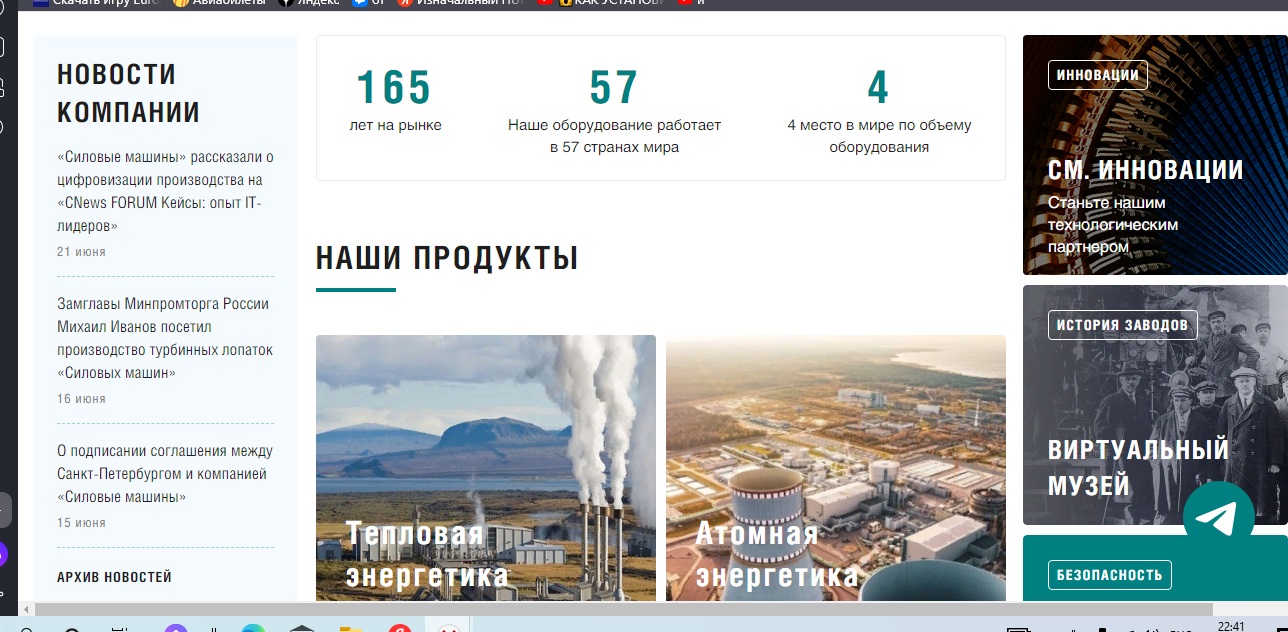
Task: Open news about Mikhail Ivanov's visit
Action: (164, 338)
